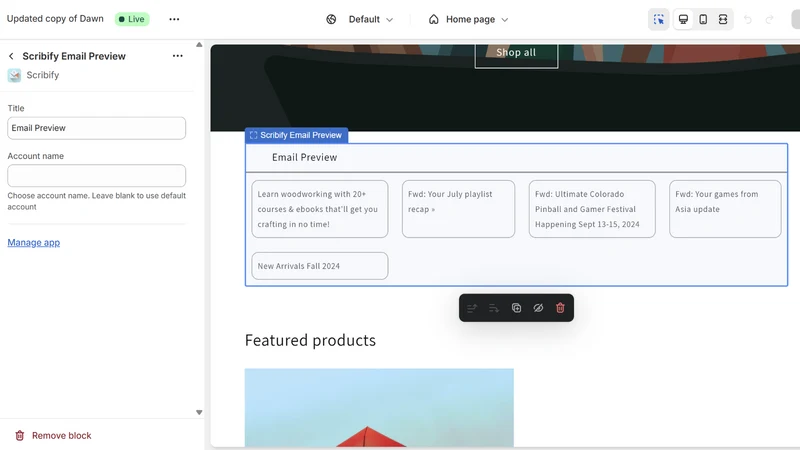Redo the last change
The width and height of the screenshot is (800, 450).
[770, 19]
